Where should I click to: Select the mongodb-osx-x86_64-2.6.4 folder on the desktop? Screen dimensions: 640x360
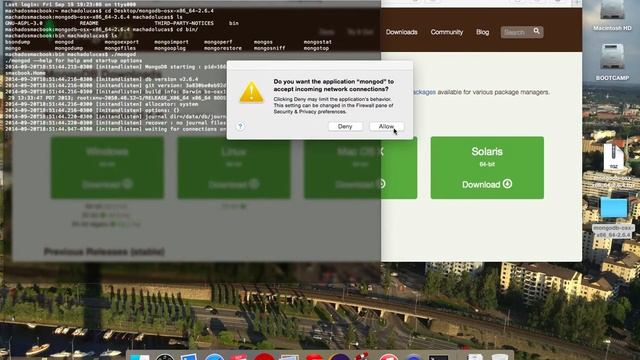(x=613, y=217)
